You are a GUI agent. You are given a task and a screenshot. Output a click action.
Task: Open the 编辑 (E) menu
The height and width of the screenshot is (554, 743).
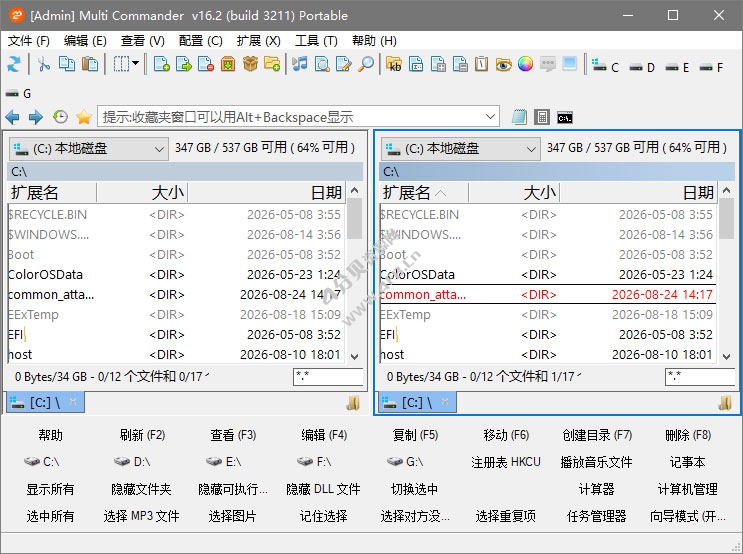tap(85, 41)
